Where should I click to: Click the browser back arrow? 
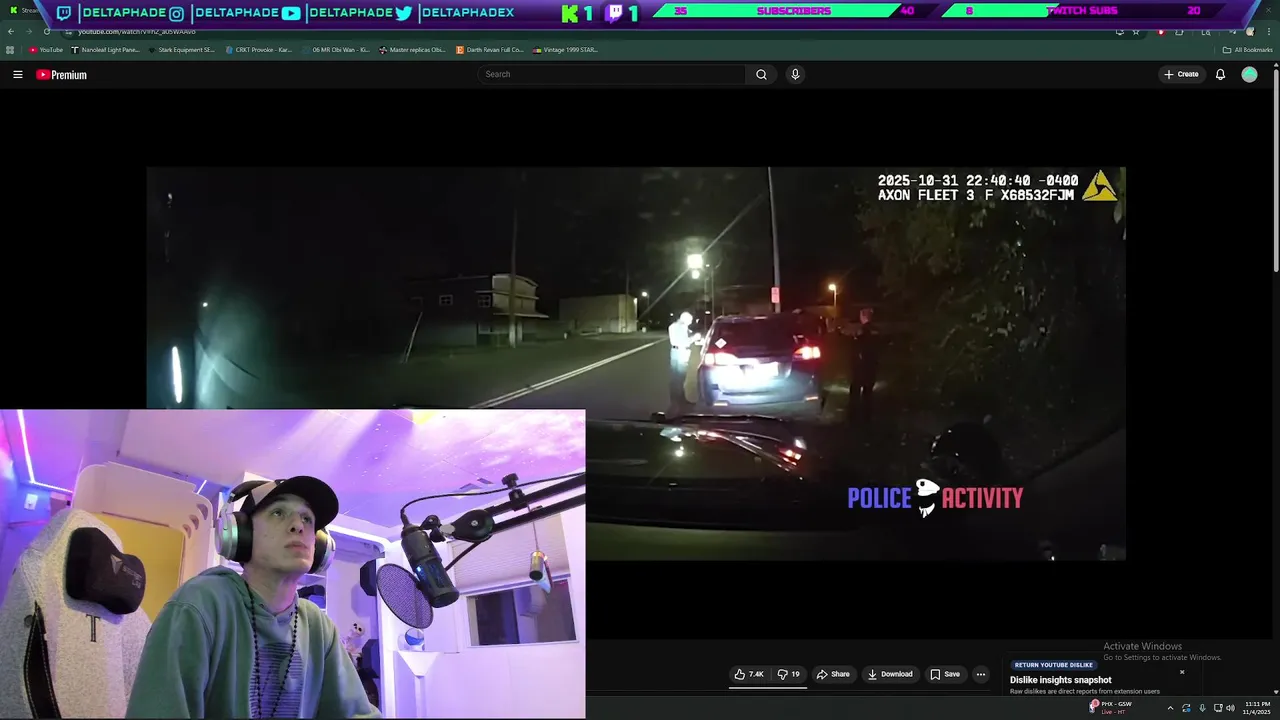point(11,31)
